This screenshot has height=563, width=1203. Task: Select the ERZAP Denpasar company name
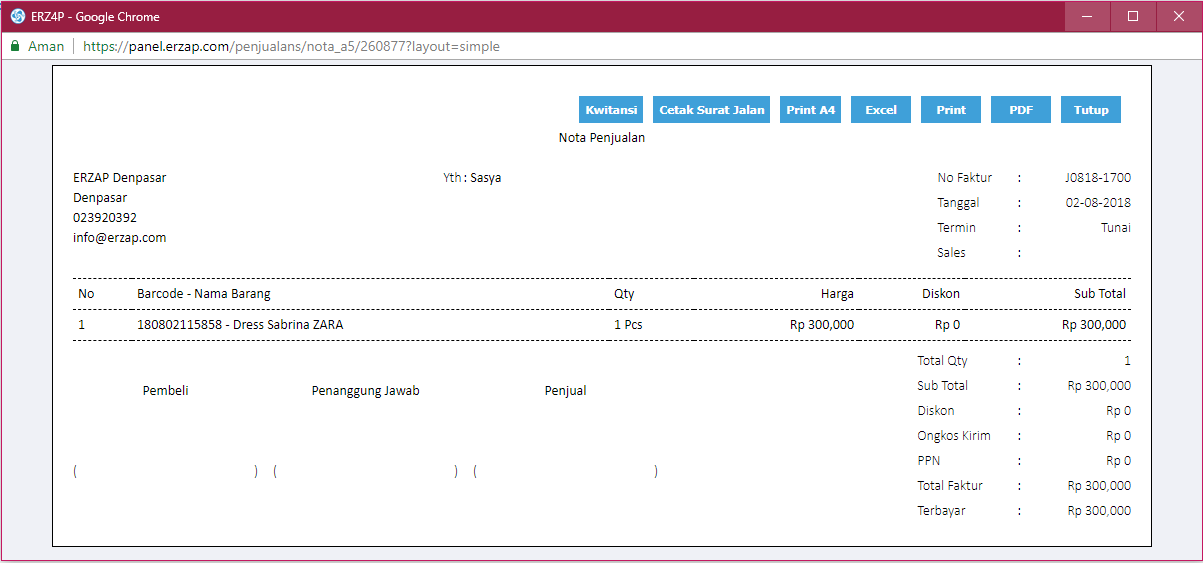(120, 178)
